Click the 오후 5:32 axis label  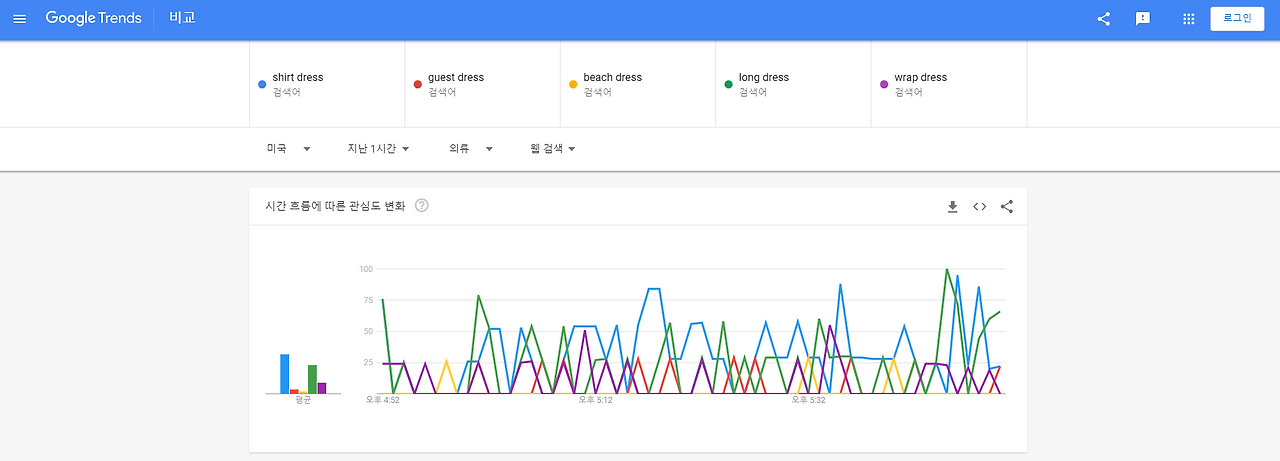809,400
